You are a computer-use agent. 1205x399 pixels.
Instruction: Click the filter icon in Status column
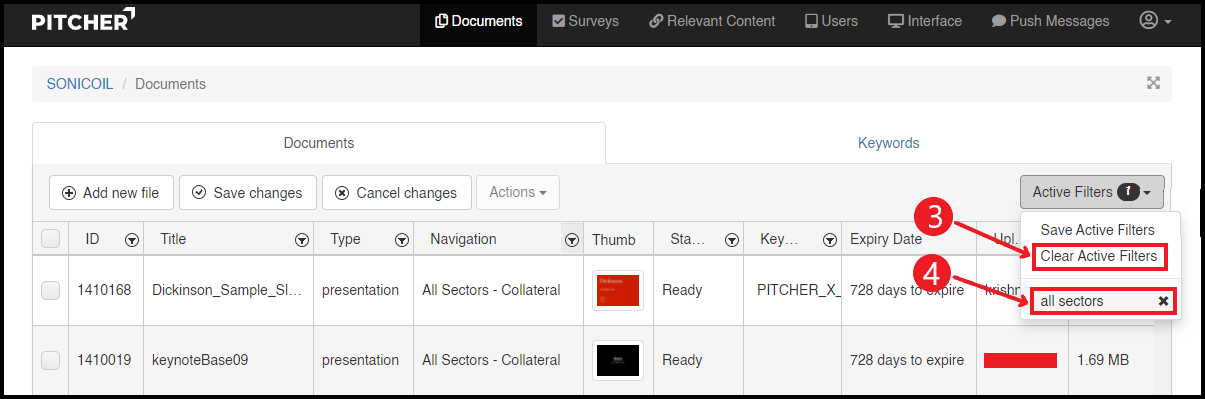coord(731,240)
